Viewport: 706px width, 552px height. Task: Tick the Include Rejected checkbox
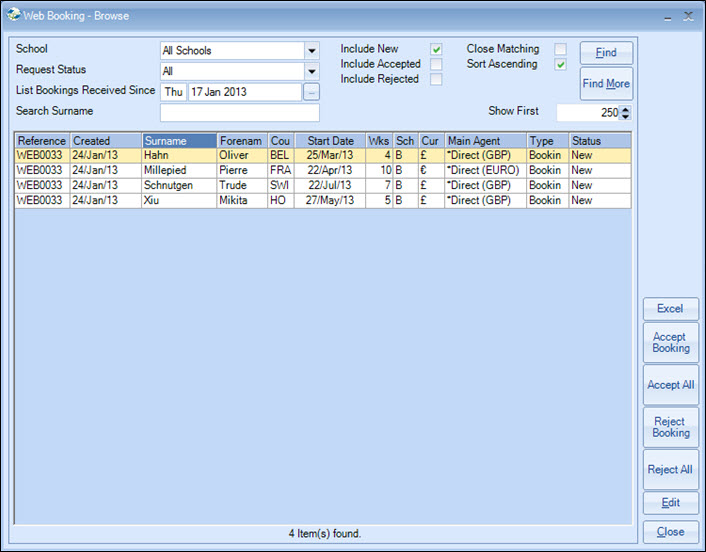coord(436,79)
